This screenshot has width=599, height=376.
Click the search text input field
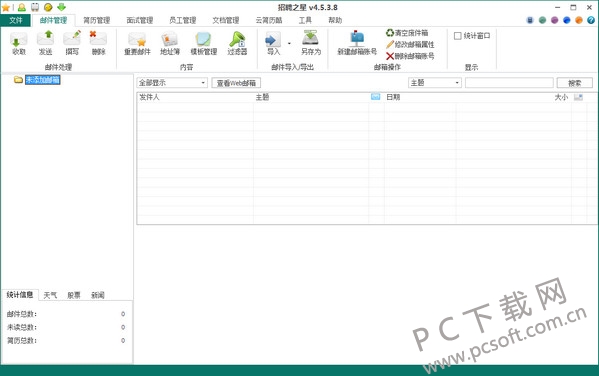[x=509, y=83]
